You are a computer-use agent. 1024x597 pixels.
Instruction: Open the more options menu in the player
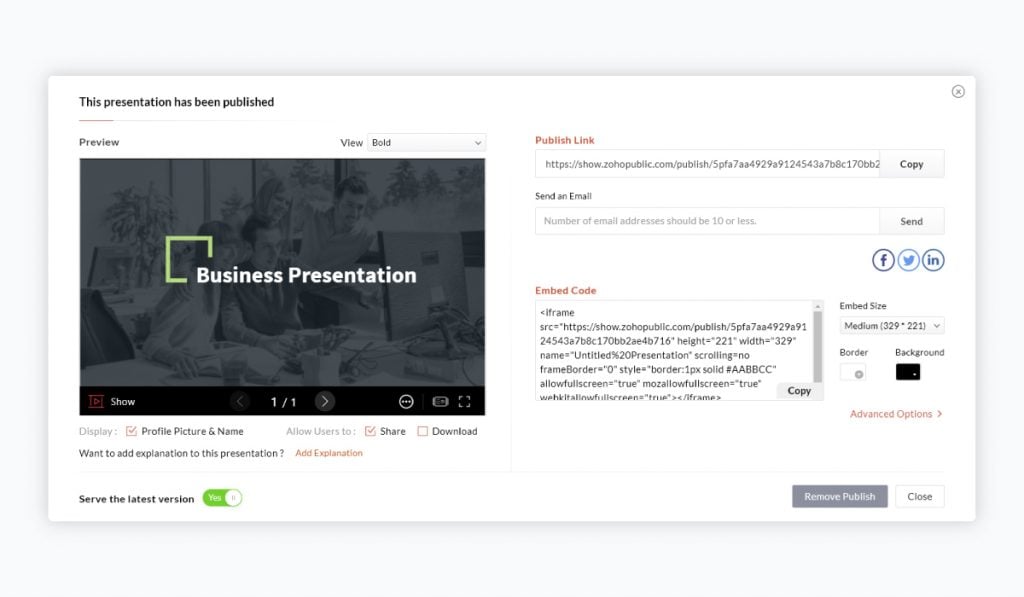[406, 401]
